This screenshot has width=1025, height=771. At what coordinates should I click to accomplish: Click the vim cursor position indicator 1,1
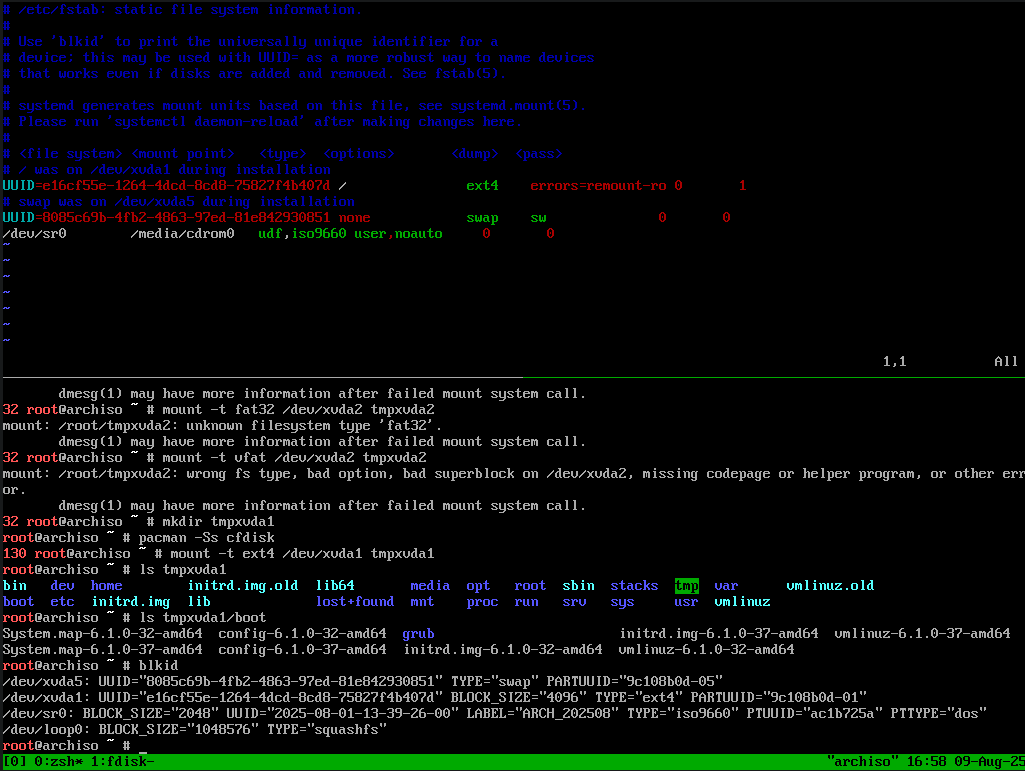click(x=894, y=362)
